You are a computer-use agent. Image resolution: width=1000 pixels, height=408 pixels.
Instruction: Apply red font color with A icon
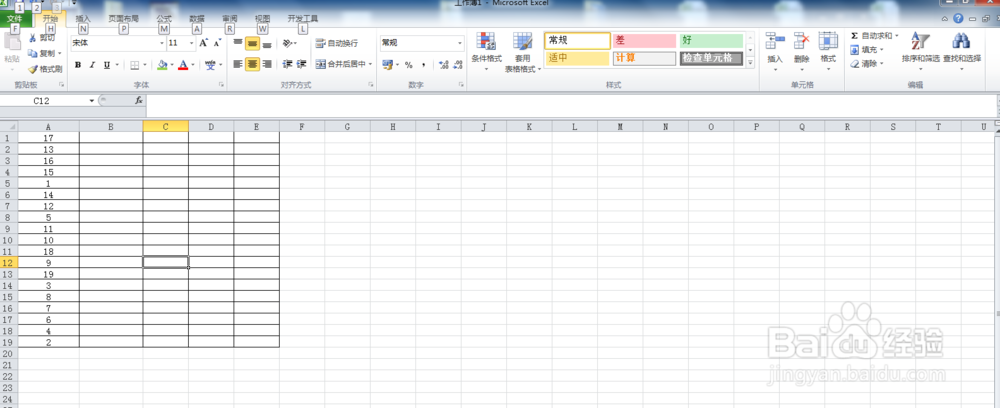point(183,64)
